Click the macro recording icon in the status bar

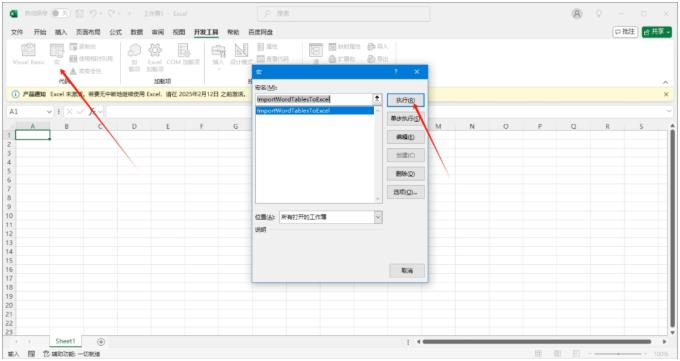31,354
